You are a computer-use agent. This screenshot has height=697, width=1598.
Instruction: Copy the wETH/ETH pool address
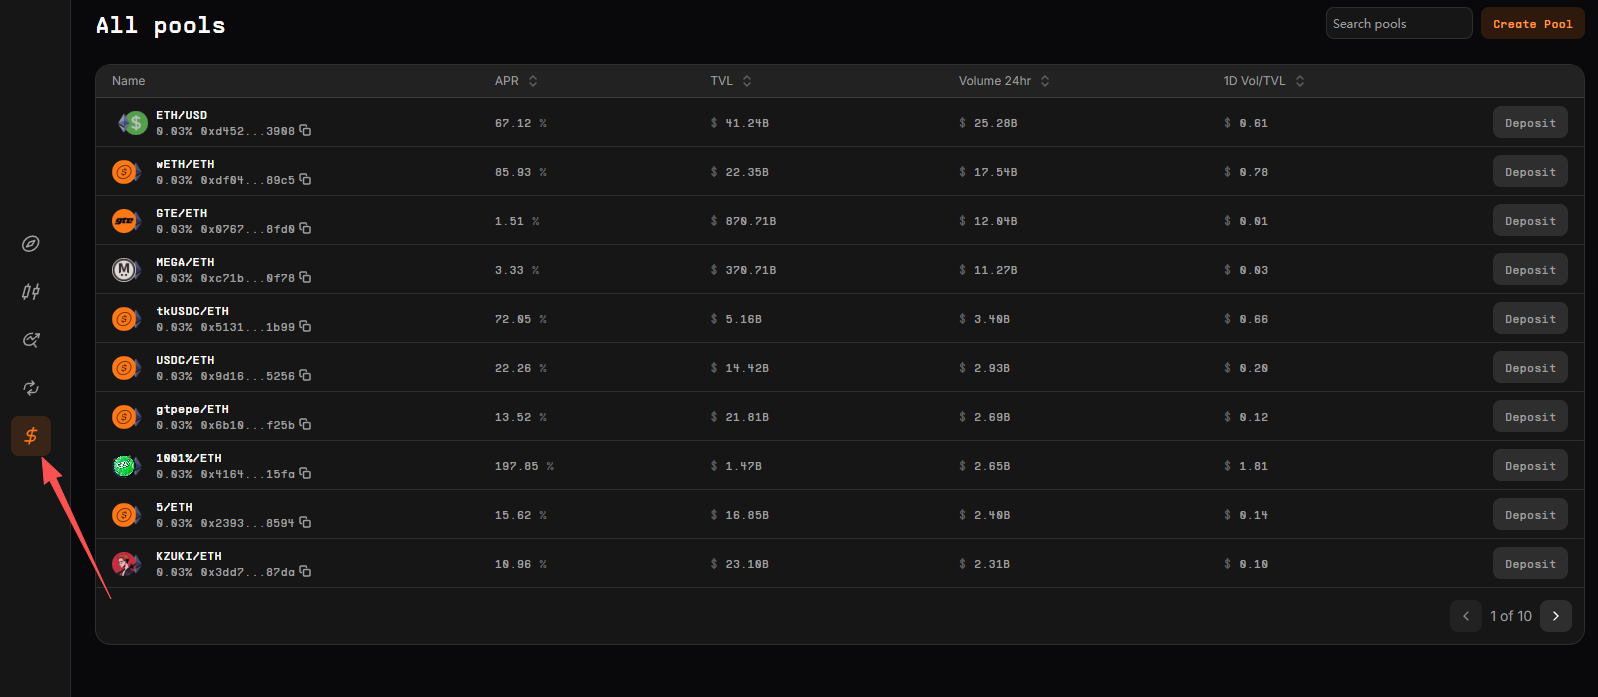305,180
